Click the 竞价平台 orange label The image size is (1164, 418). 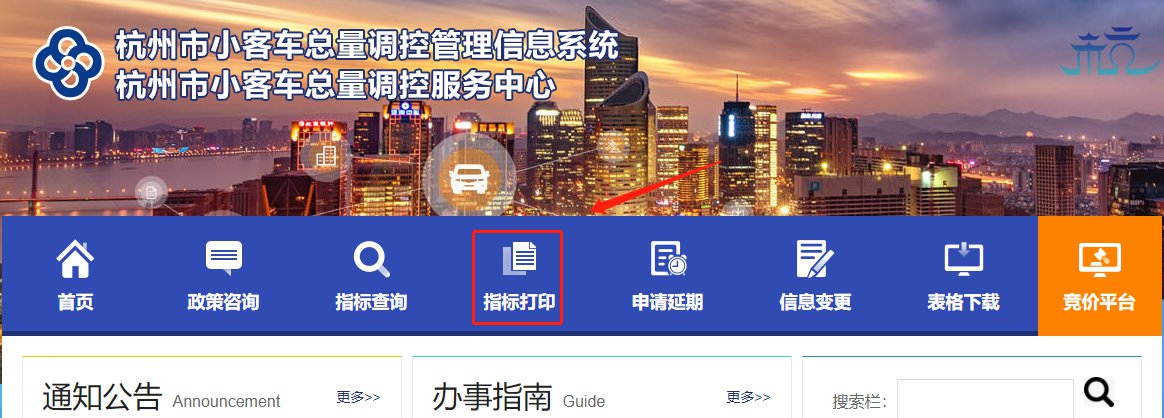[x=1099, y=303]
